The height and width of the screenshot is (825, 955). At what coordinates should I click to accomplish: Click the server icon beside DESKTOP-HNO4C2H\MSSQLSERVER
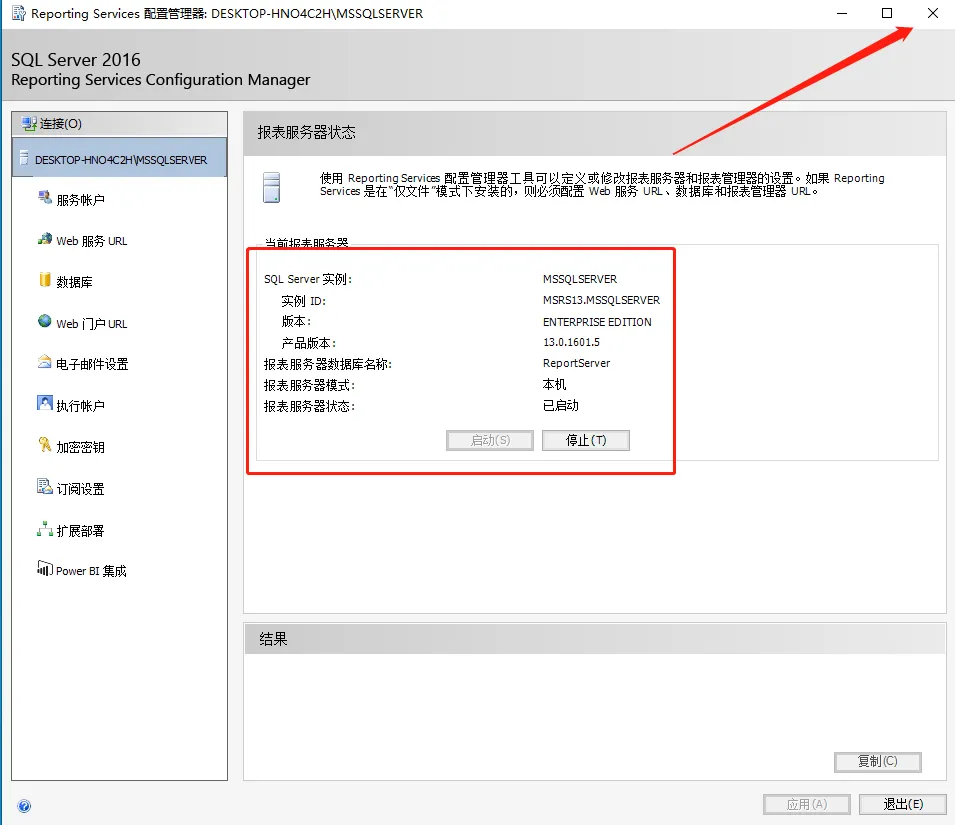(24, 159)
